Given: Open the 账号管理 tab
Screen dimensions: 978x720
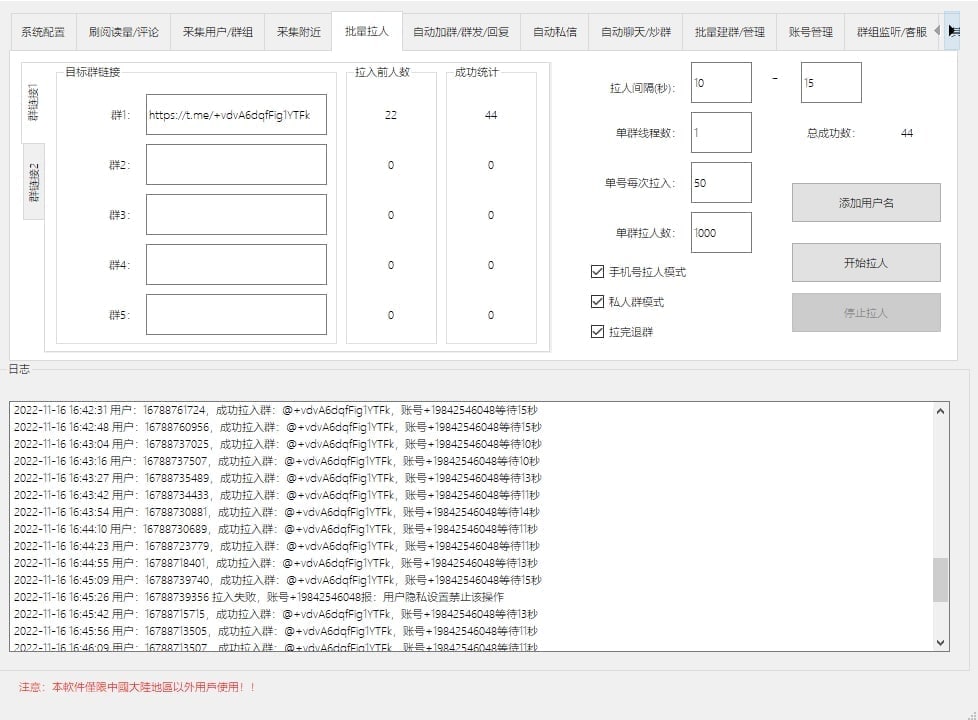Looking at the screenshot, I should [810, 32].
